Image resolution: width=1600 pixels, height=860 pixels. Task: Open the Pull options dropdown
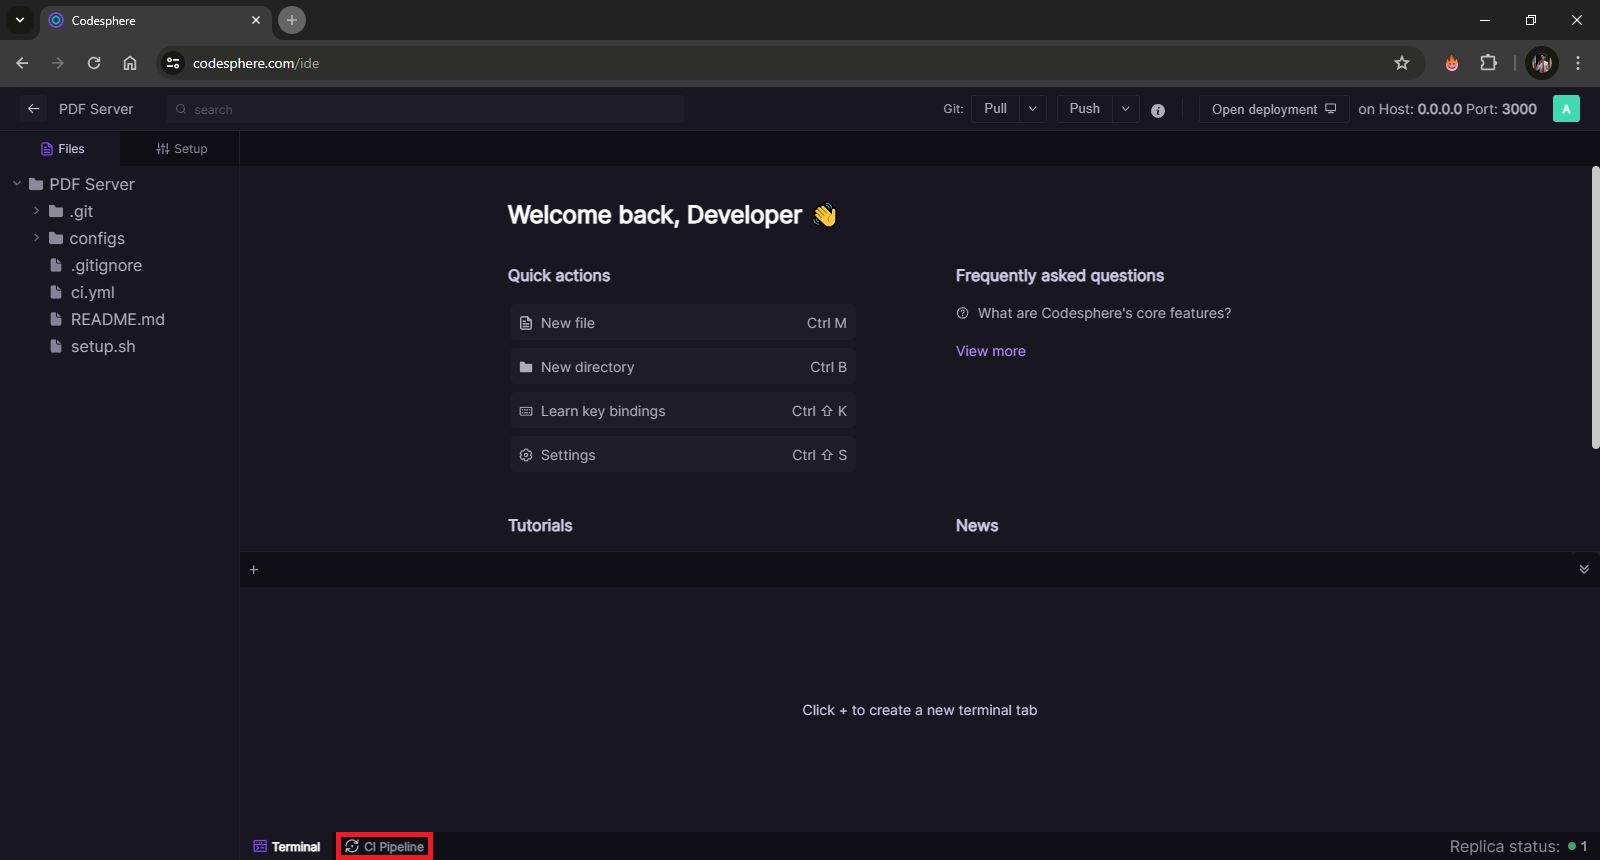(1033, 109)
